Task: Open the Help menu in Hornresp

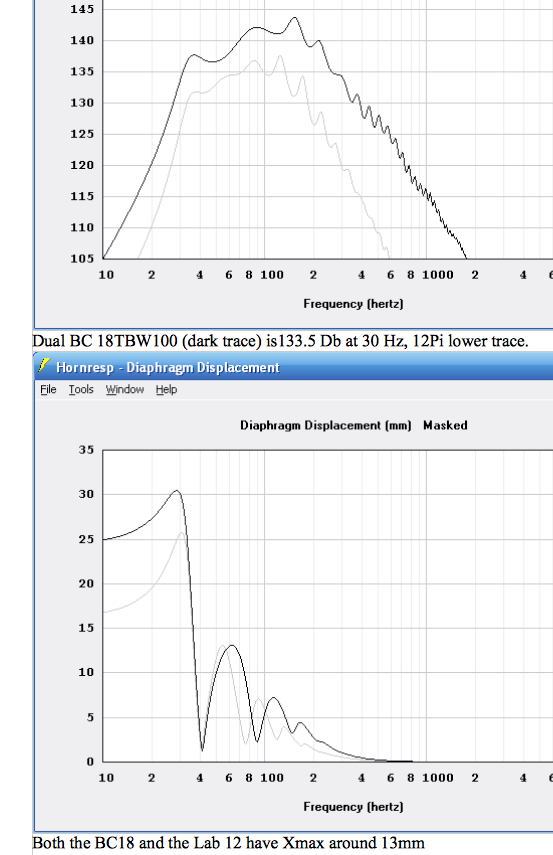Action: coord(166,389)
